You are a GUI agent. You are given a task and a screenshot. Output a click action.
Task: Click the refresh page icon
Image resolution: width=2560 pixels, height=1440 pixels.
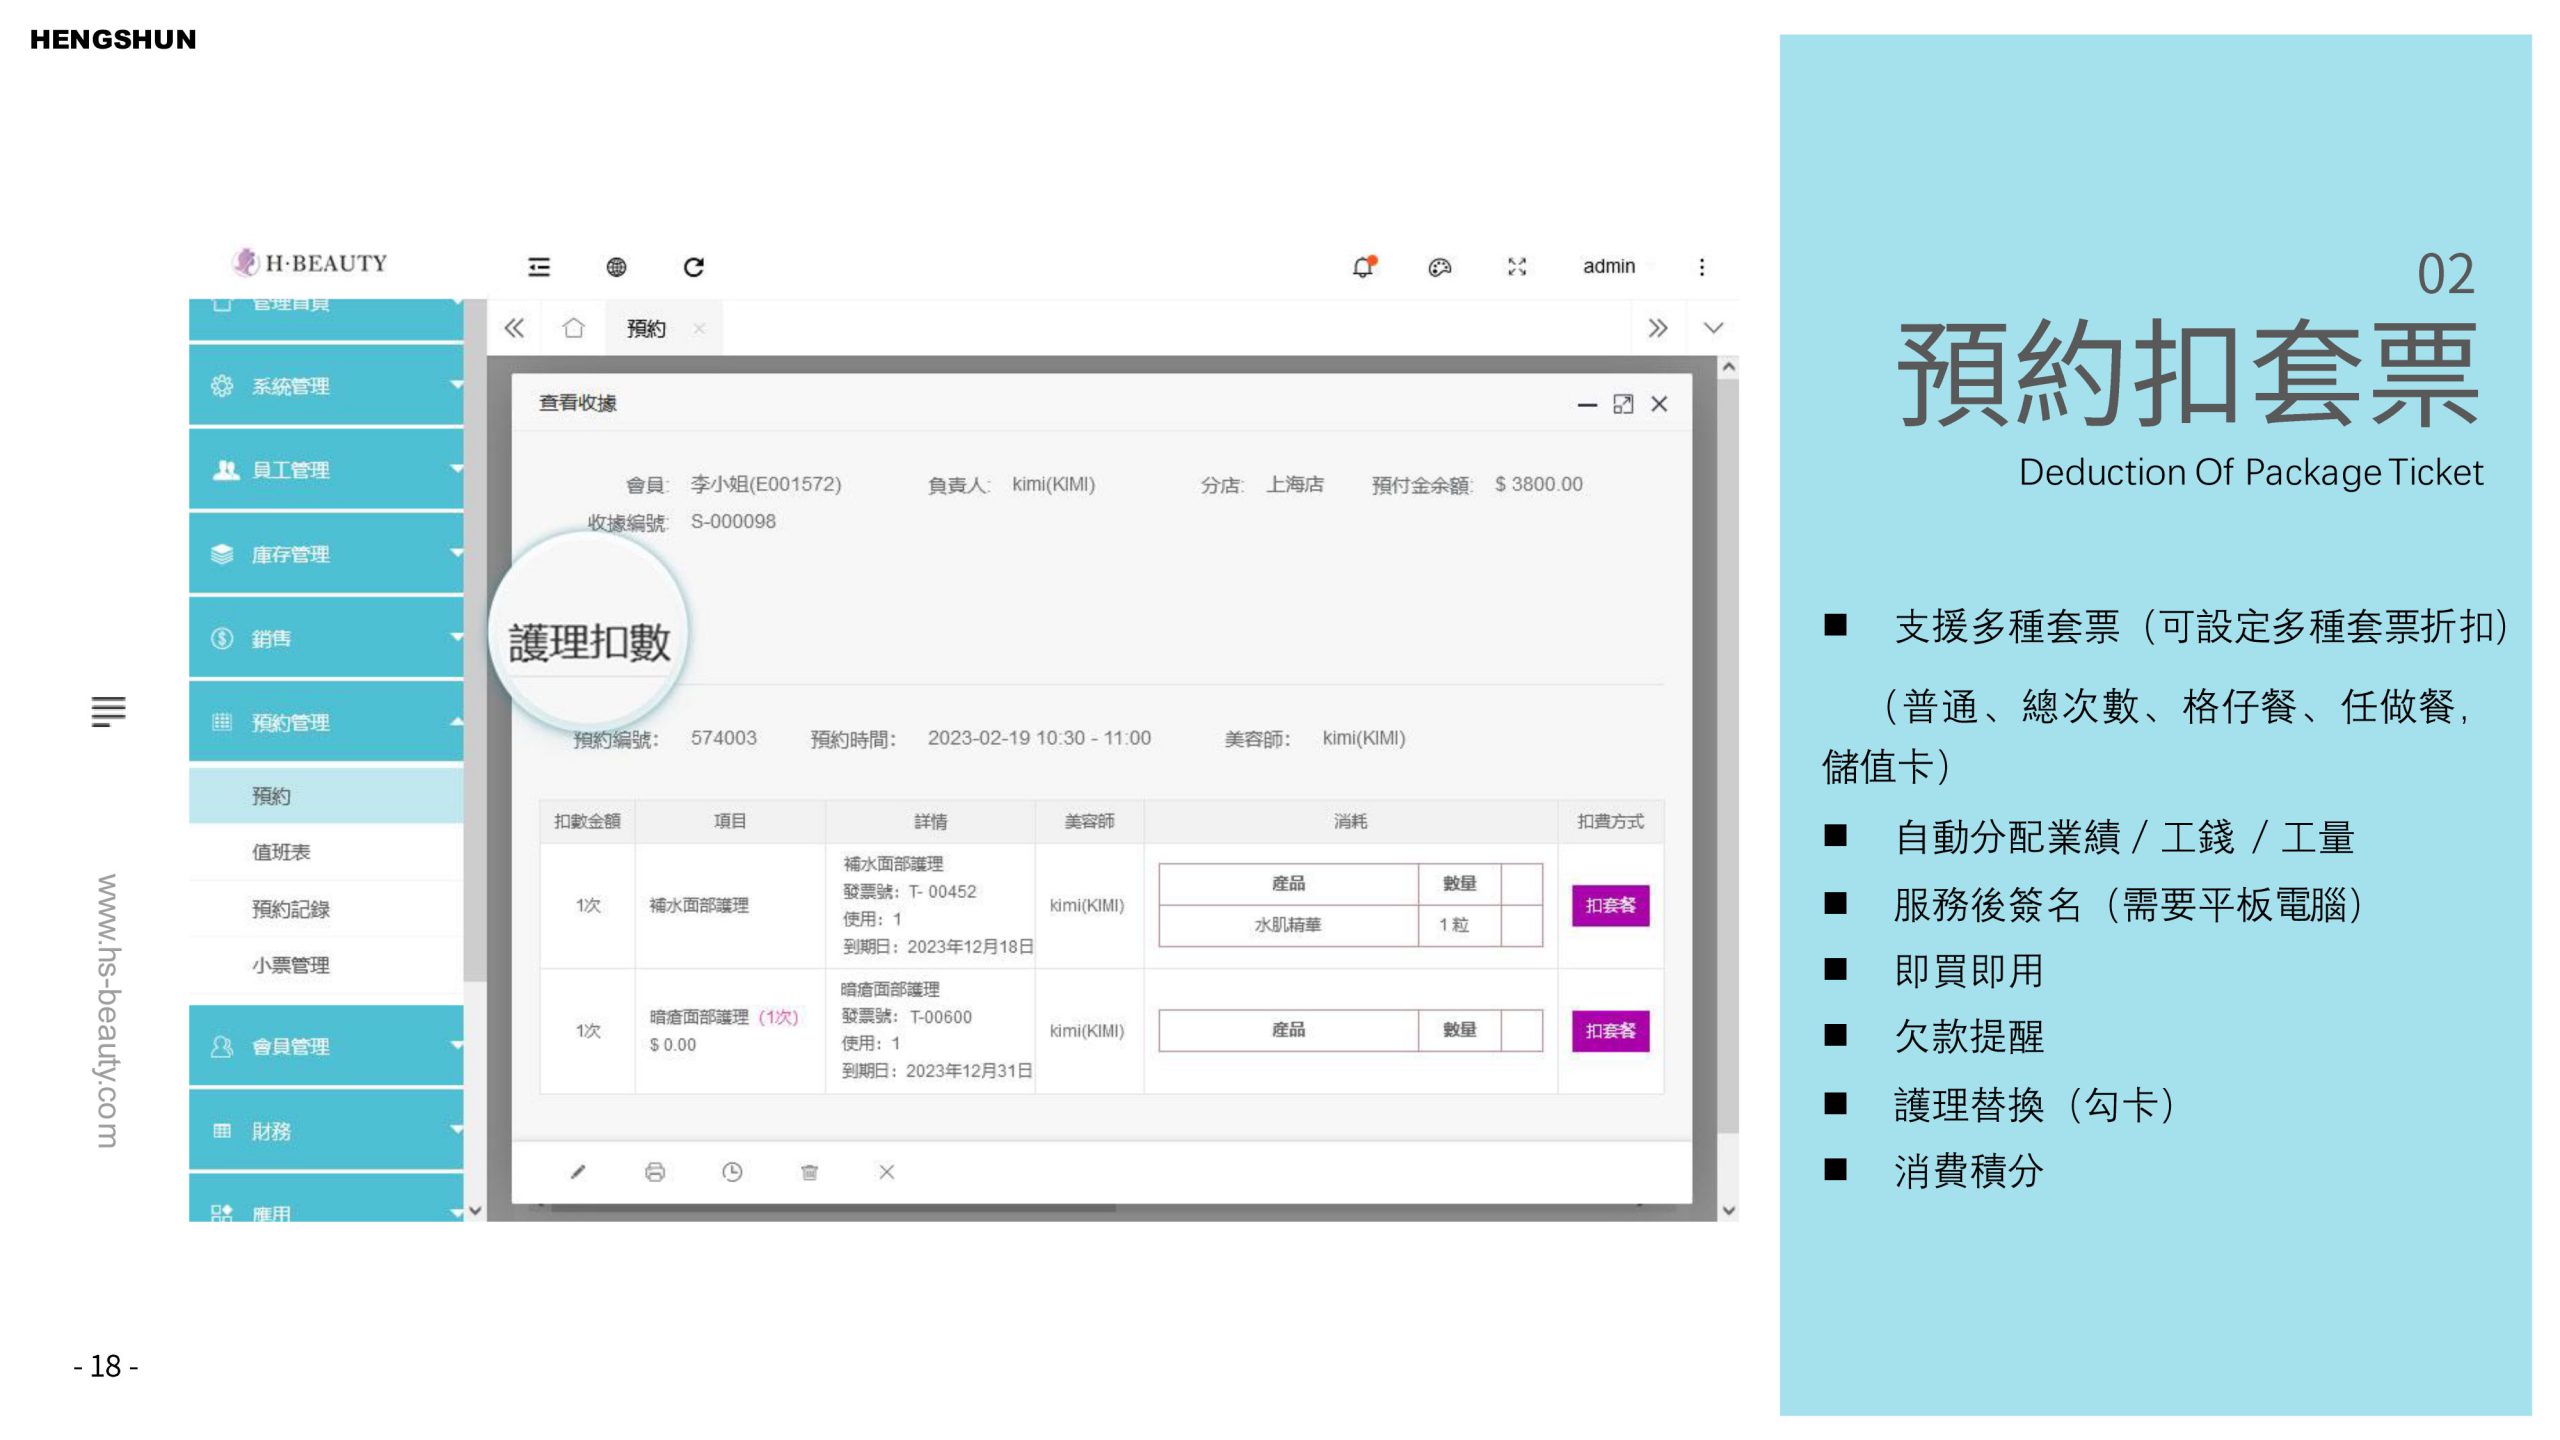click(x=694, y=267)
